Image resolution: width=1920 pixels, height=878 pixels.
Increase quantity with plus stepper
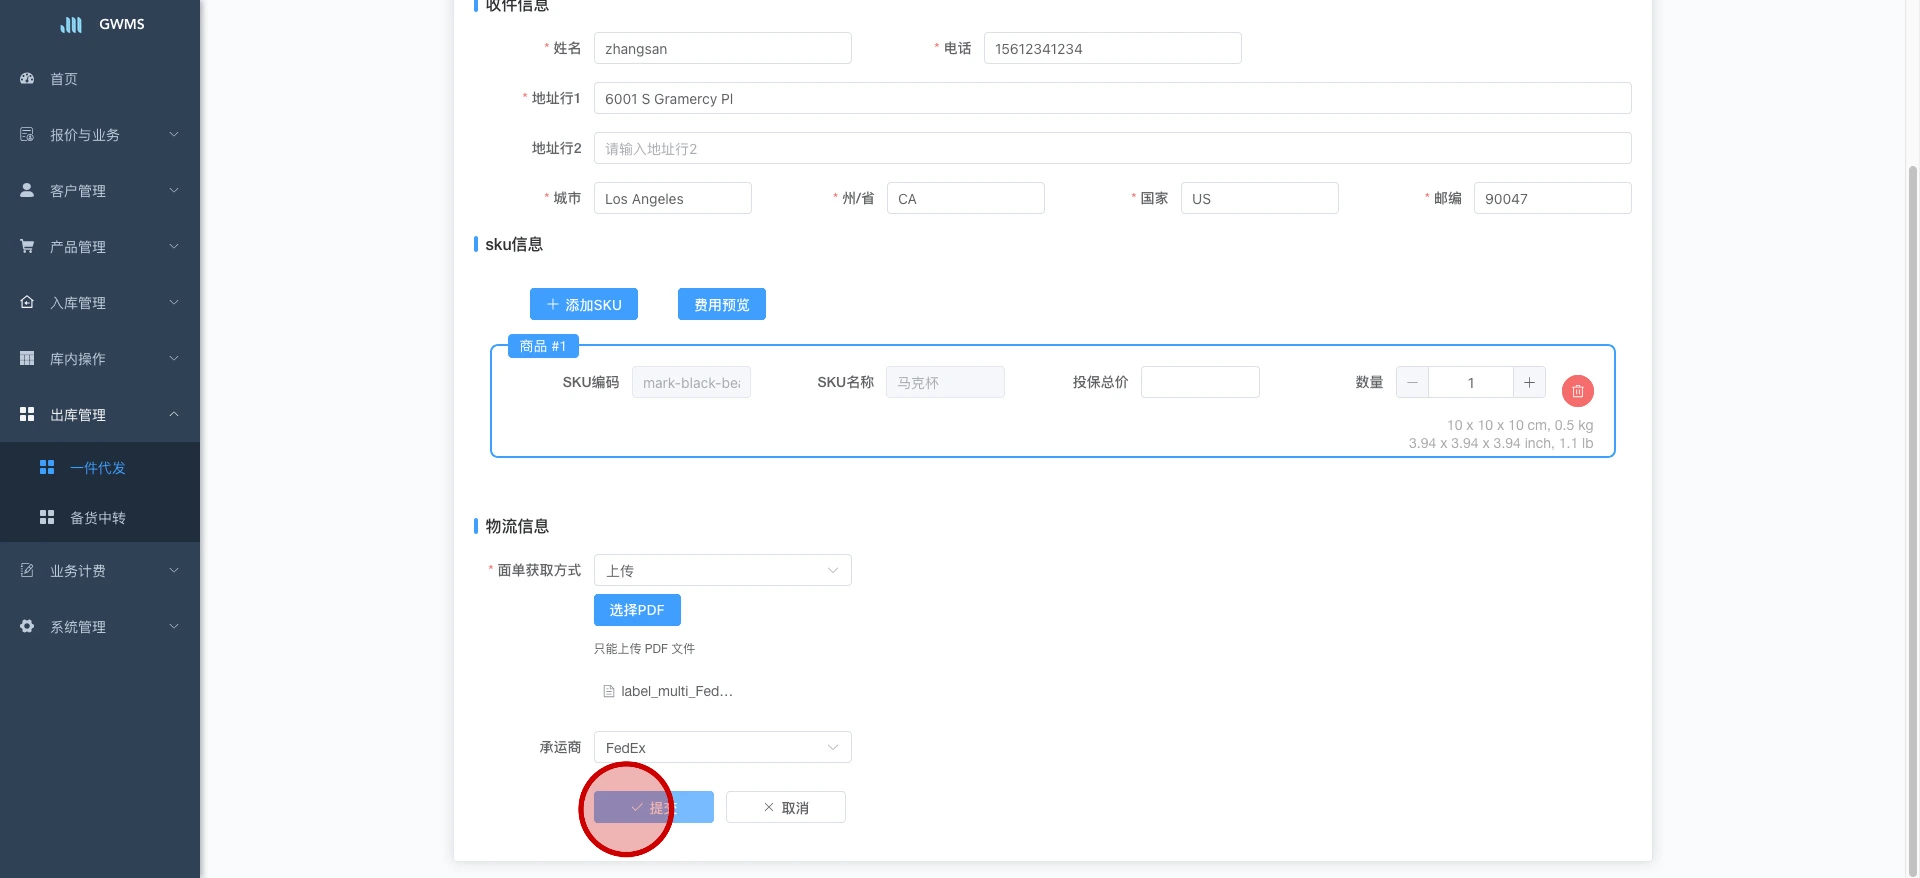tap(1529, 383)
